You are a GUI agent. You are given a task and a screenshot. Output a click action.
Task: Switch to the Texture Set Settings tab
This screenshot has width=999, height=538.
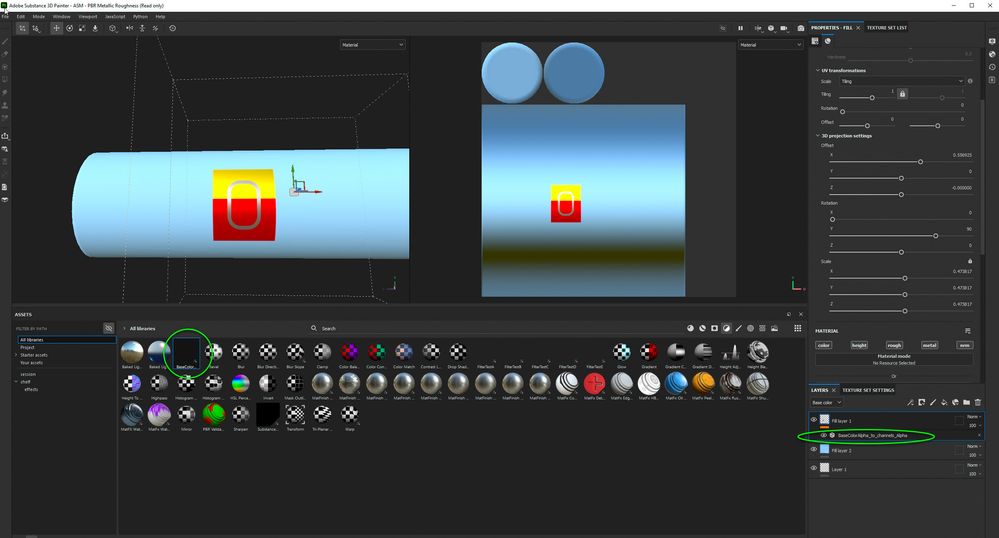pos(868,390)
